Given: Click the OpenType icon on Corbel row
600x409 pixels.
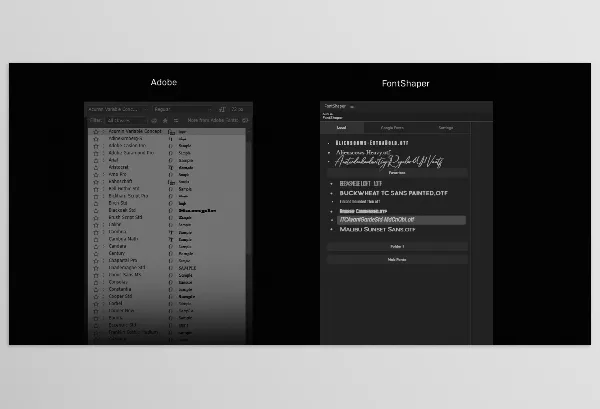Looking at the screenshot, I should (171, 304).
